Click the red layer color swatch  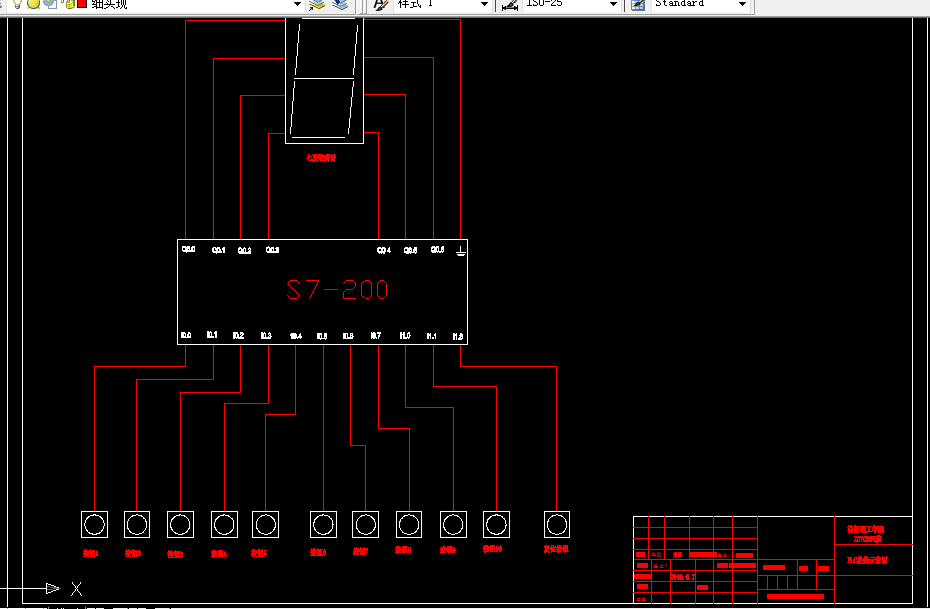82,4
